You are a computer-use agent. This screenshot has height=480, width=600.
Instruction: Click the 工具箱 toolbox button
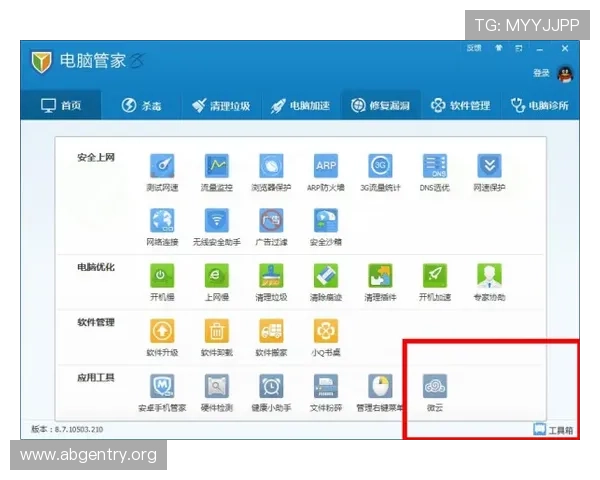(x=553, y=430)
